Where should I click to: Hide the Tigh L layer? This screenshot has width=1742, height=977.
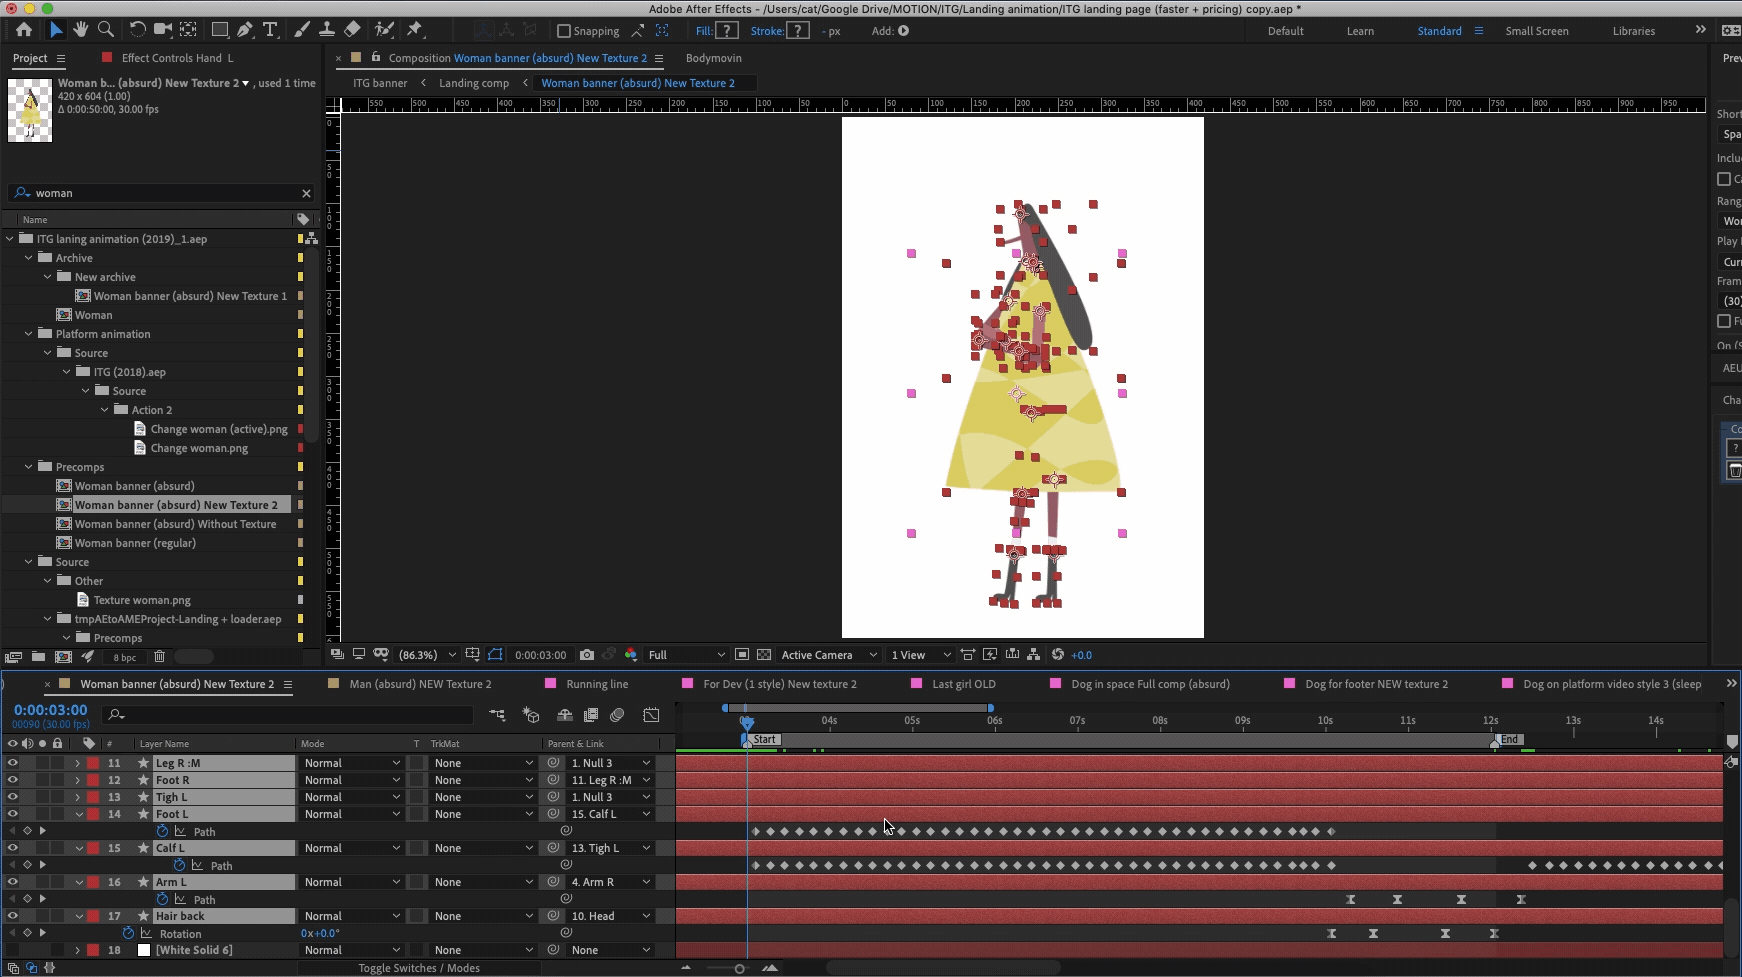click(x=12, y=797)
